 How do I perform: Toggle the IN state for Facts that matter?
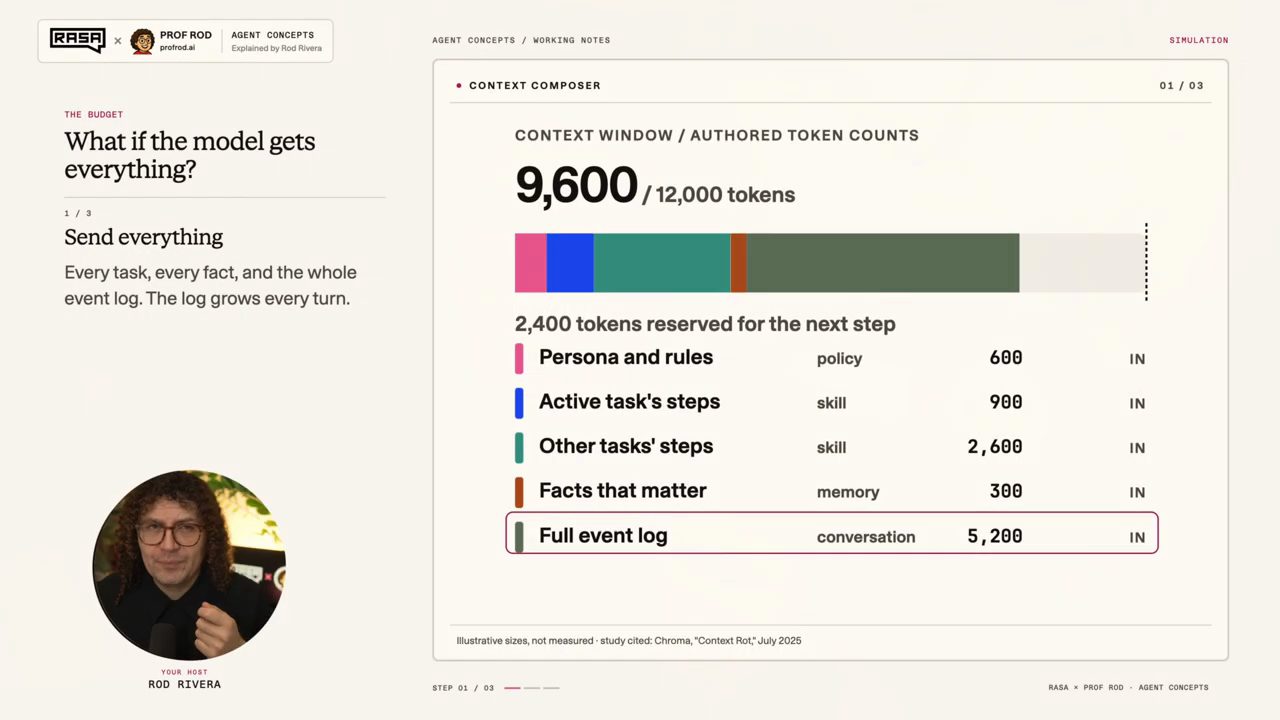tap(1137, 493)
